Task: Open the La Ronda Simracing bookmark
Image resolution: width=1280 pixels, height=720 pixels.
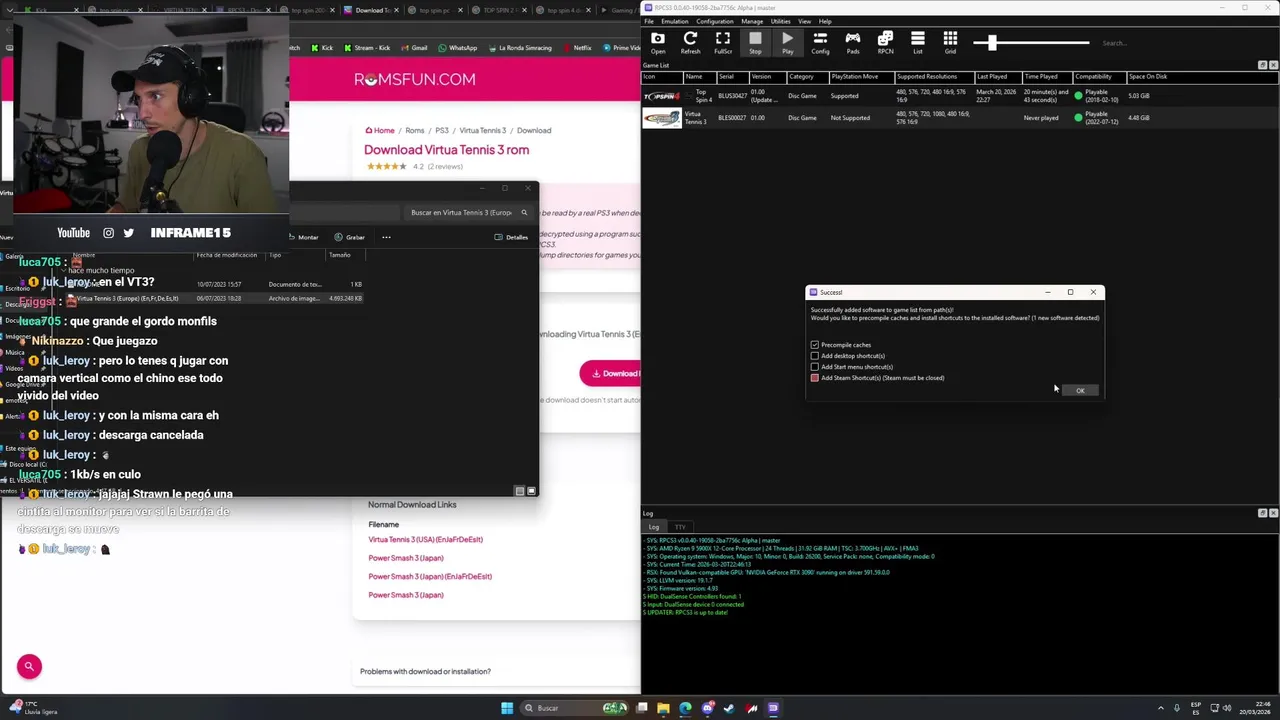Action: pyautogui.click(x=520, y=48)
